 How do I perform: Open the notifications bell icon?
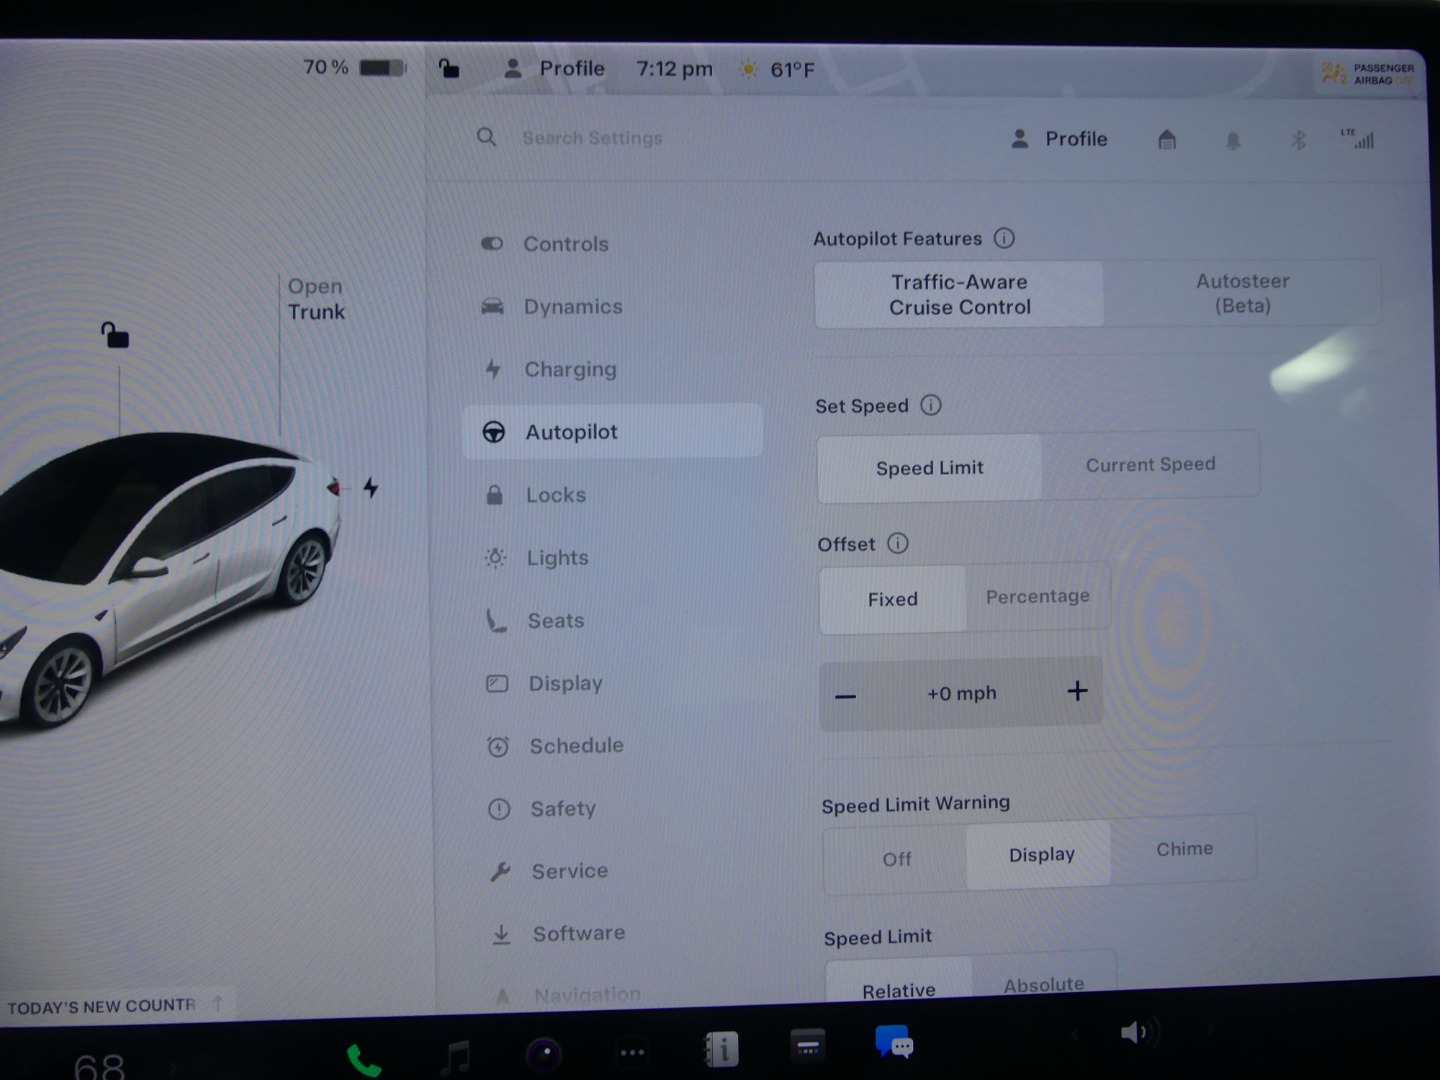point(1233,140)
